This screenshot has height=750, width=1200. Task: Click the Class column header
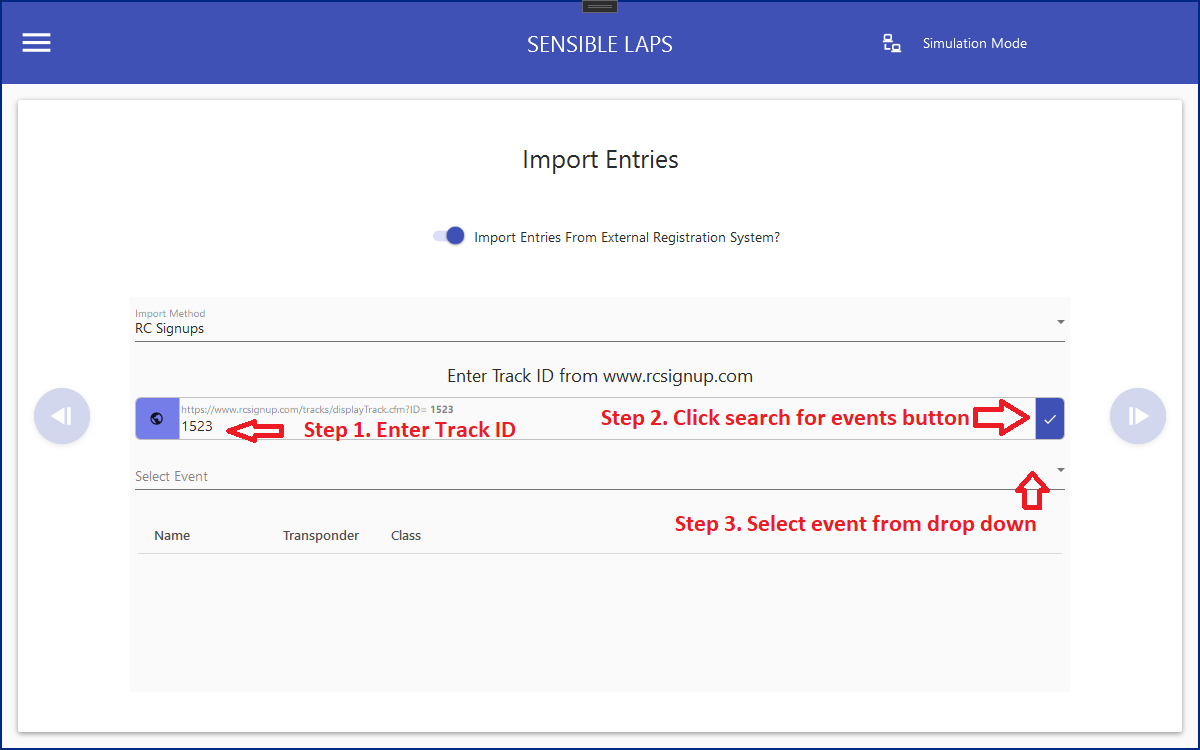click(406, 535)
